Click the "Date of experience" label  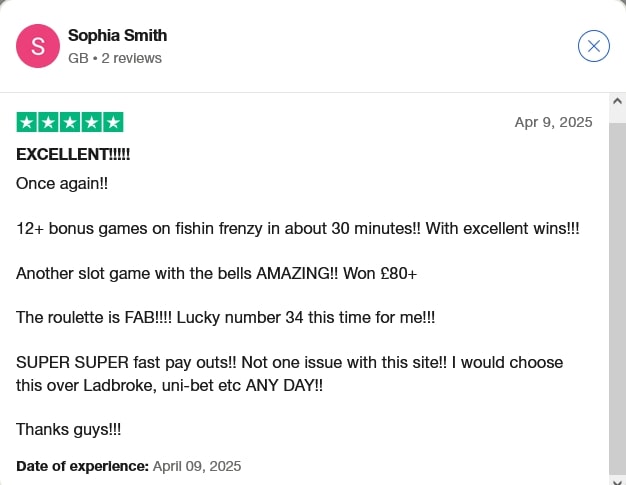82,466
